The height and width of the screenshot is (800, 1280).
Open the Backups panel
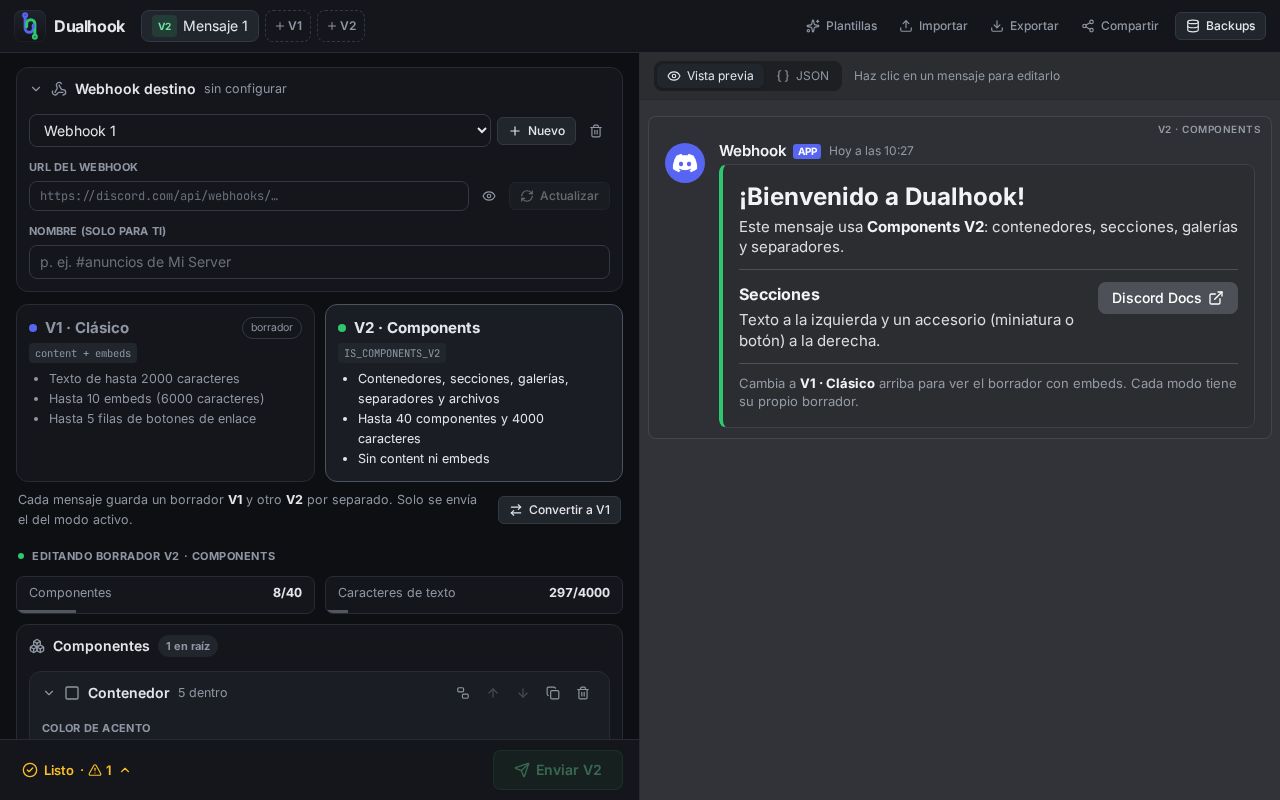click(x=1220, y=26)
